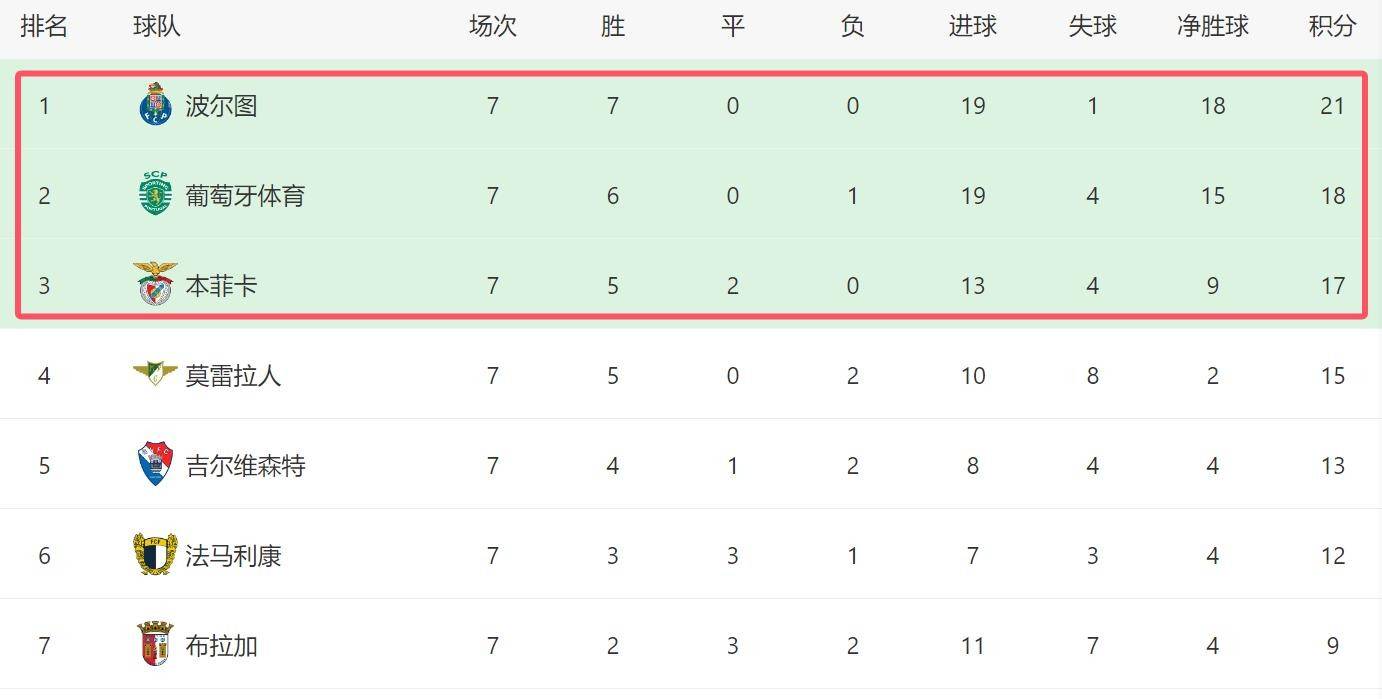This screenshot has width=1382, height=699.
Task: Click the 吉尔维森特 team name
Action: click(x=245, y=466)
